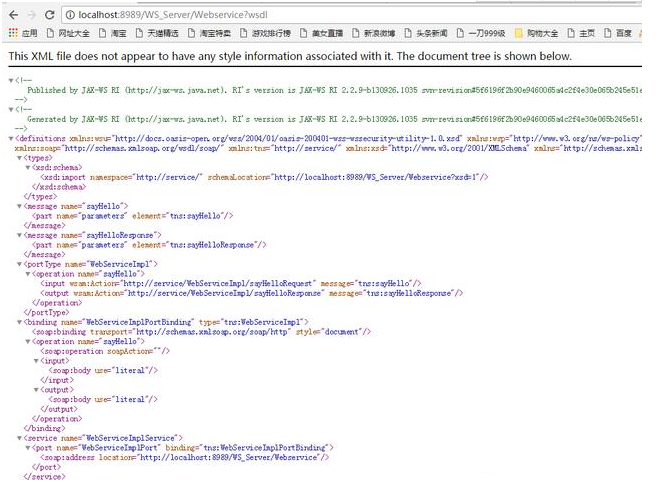Image resolution: width=670 pixels, height=482 pixels.
Task: Click the address bar with localhost:8989 URL
Action: click(352, 15)
